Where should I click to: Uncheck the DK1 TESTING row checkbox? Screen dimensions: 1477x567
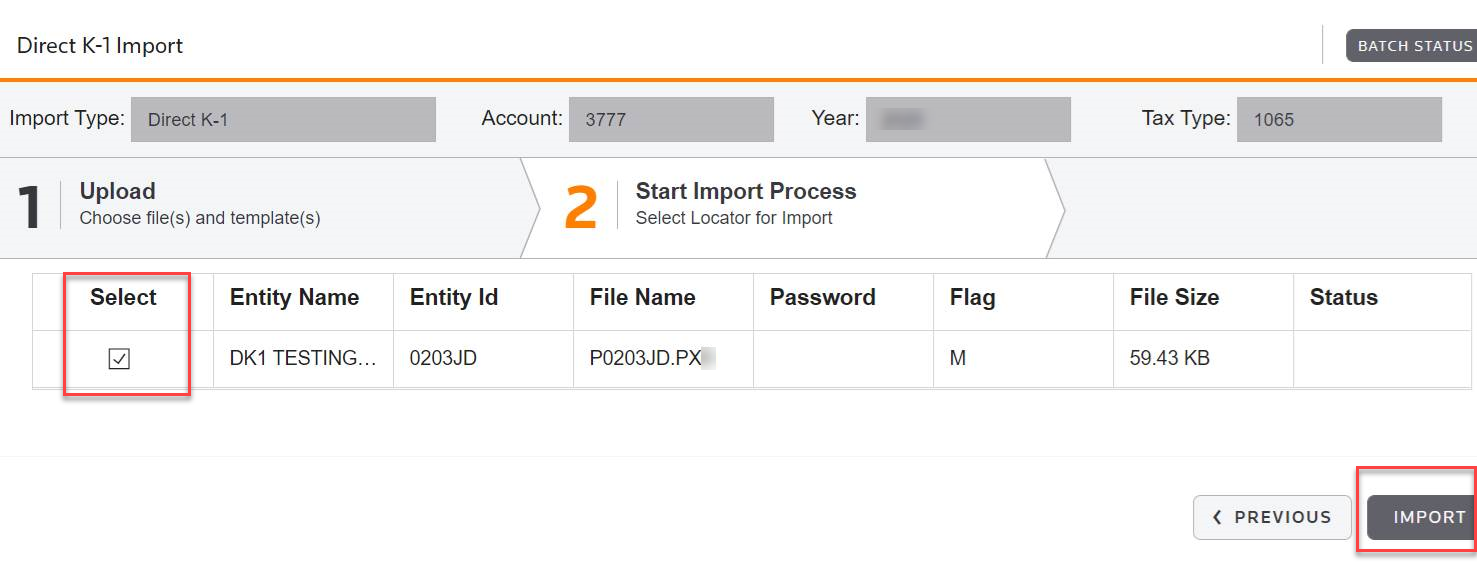click(x=119, y=358)
